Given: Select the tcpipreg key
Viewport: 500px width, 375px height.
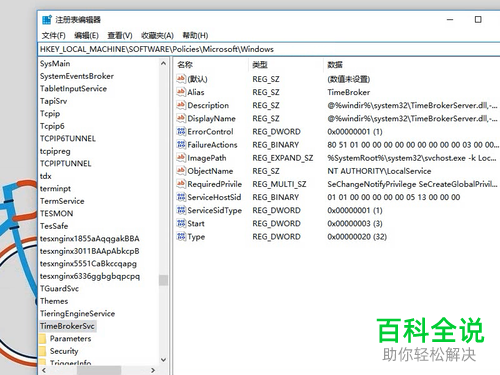Looking at the screenshot, I should tap(55, 151).
